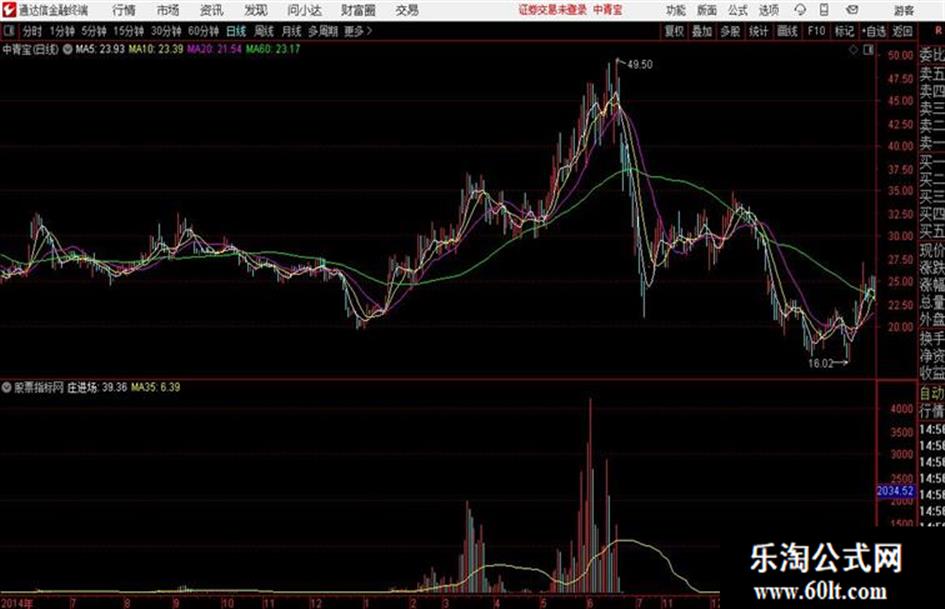
Task: Click the diamond icon at chart corner
Action: click(853, 50)
